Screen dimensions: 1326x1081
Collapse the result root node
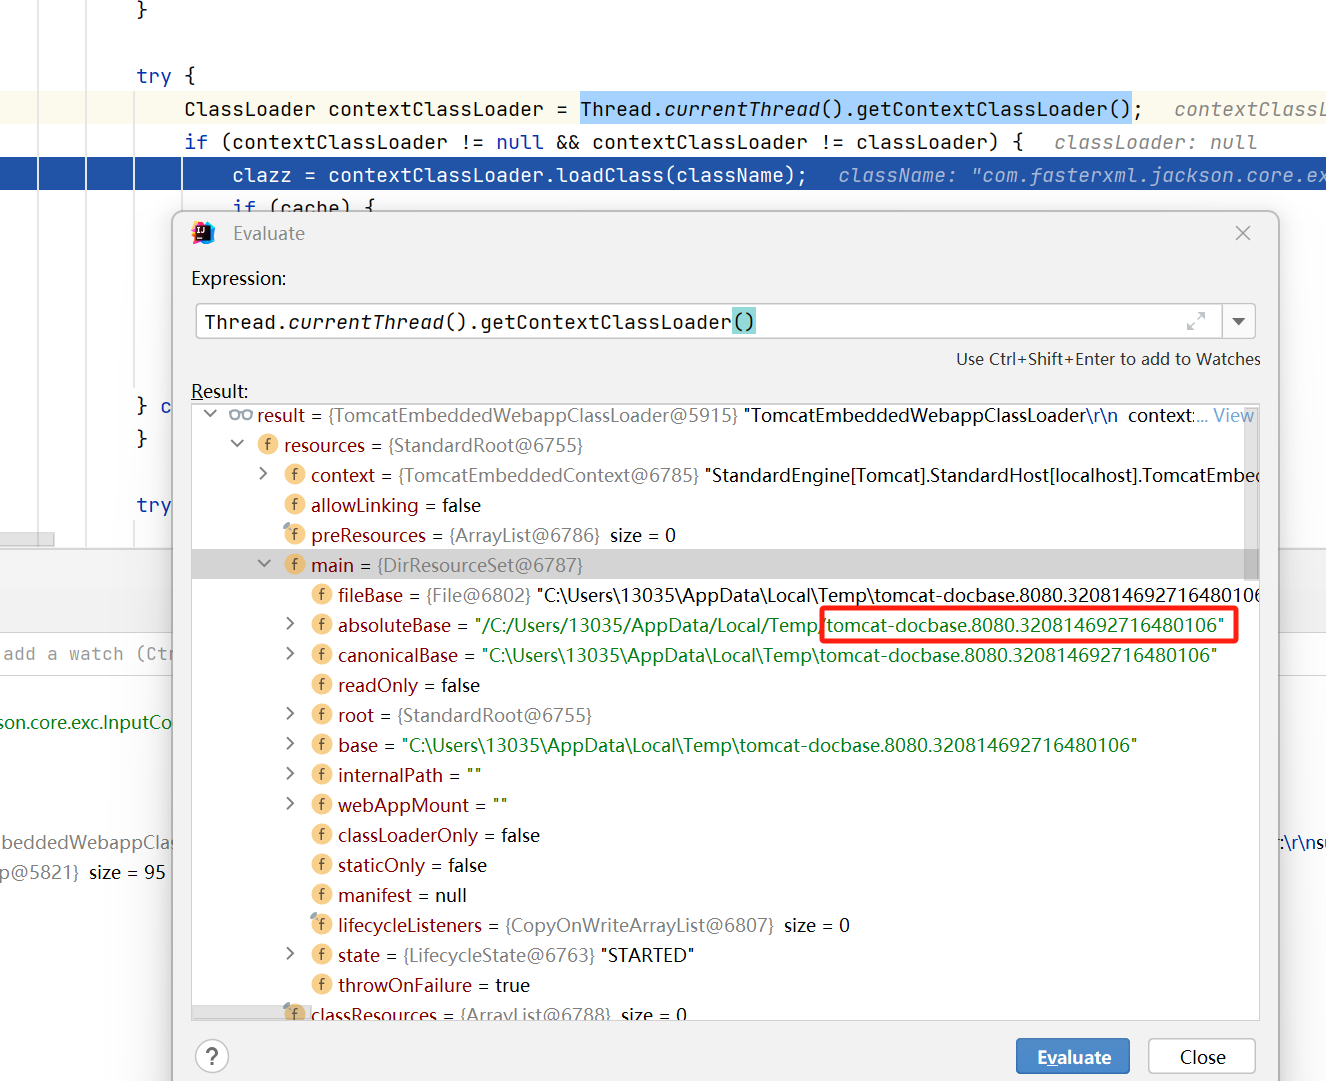pos(210,414)
